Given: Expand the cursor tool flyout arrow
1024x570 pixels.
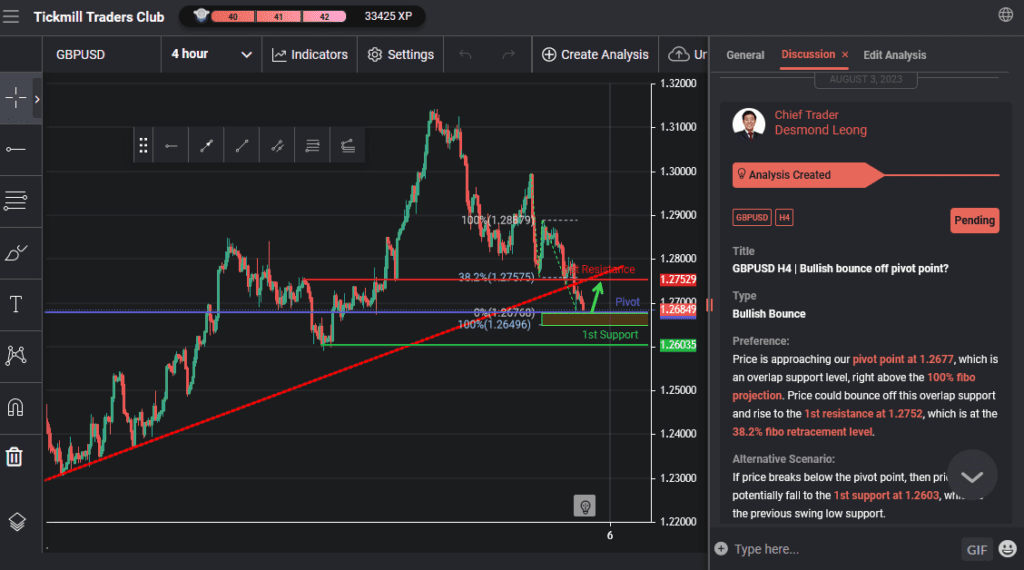Looking at the screenshot, I should point(37,99).
